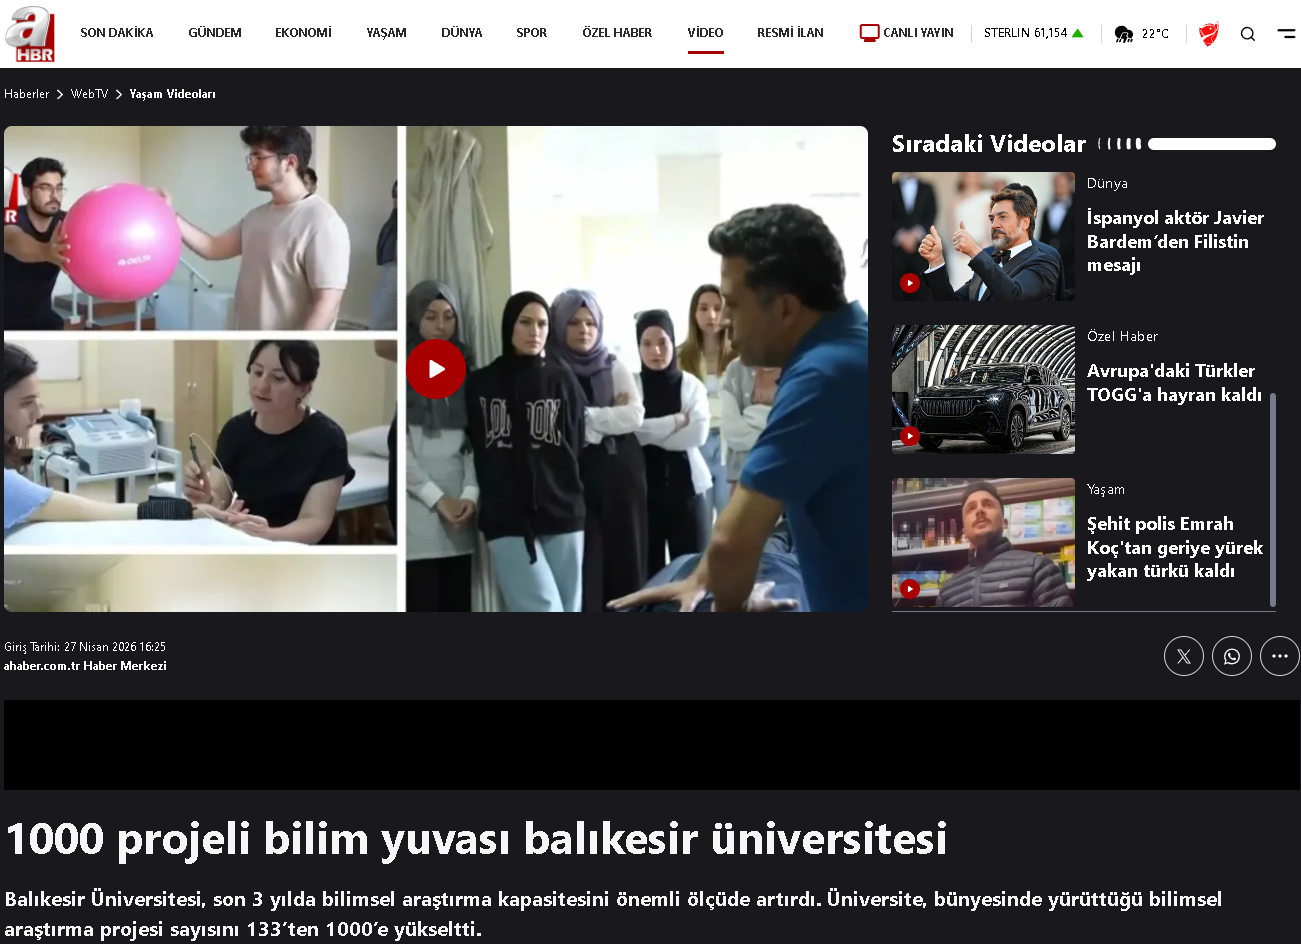Viewport: 1301px width, 944px height.
Task: Open Son Dakika menu
Action: [117, 33]
